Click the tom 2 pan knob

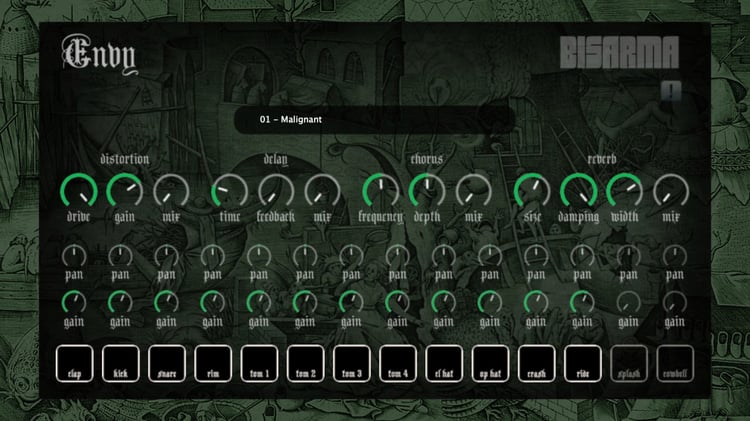[x=305, y=256]
